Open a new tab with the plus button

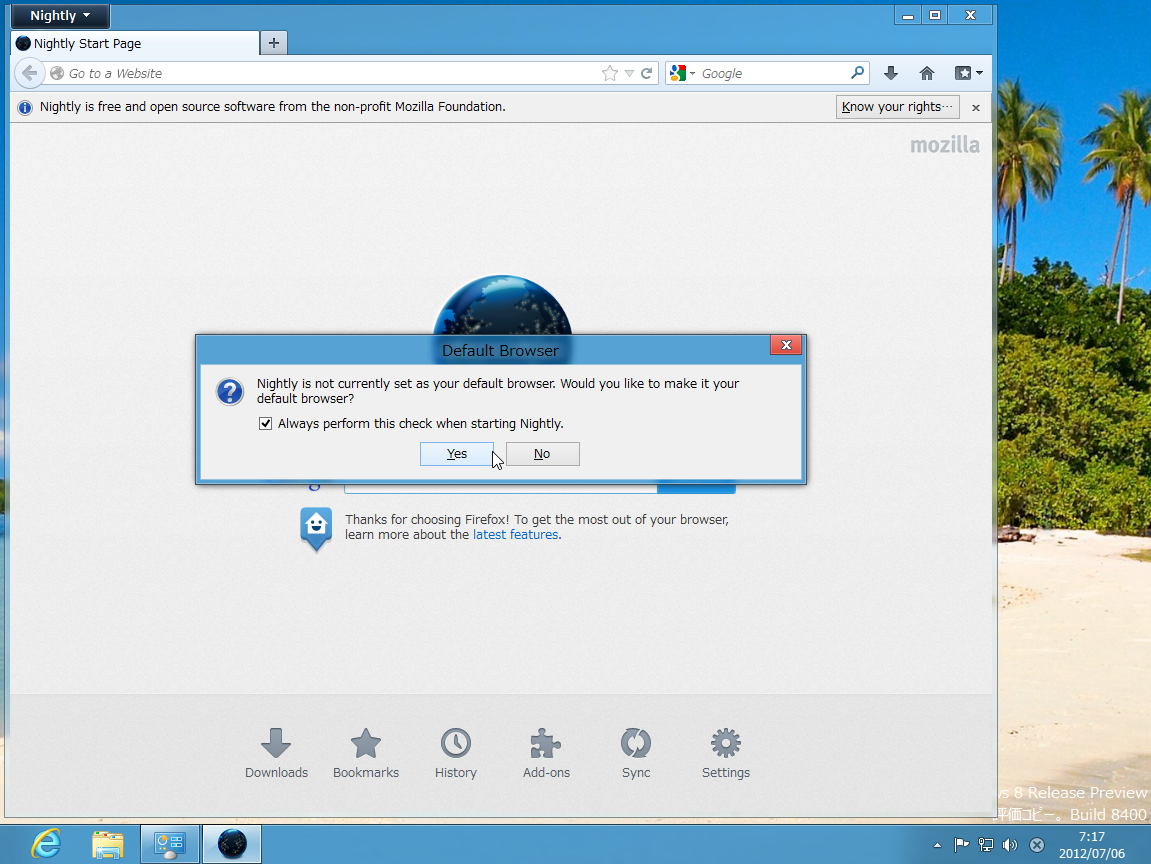coord(274,43)
